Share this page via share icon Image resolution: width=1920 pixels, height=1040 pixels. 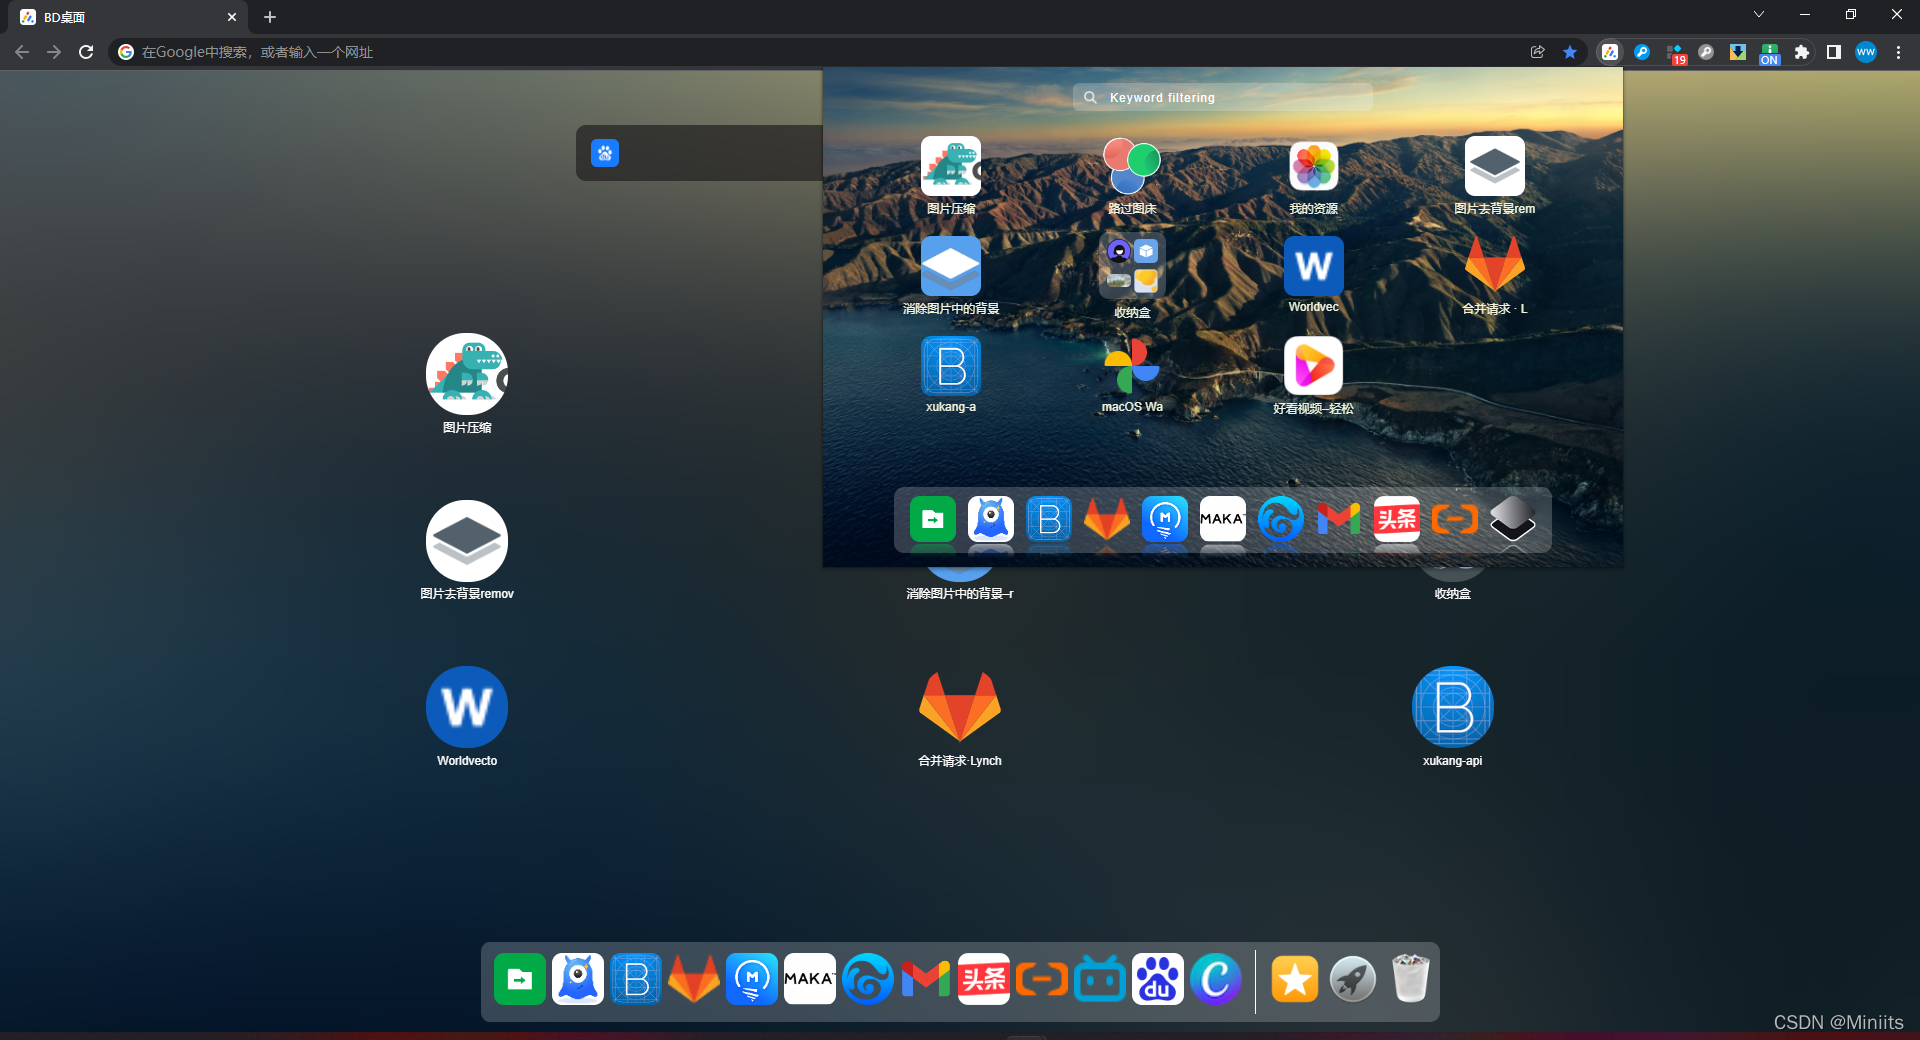click(1538, 52)
